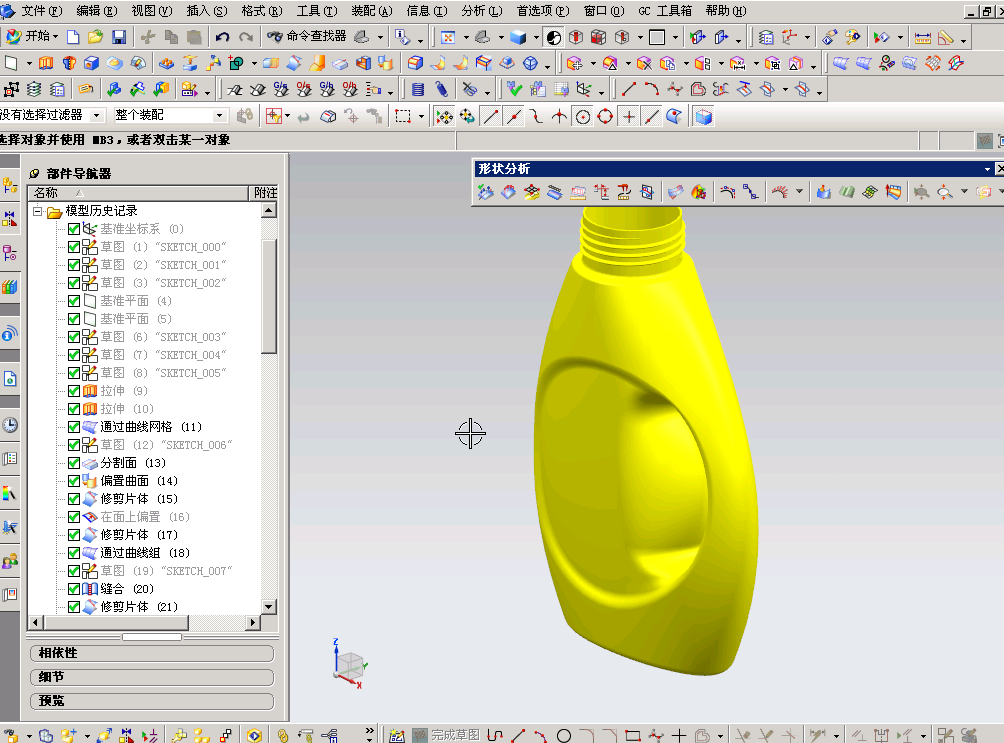This screenshot has width=1004, height=743.
Task: Select the Arc curve tool icon
Action: pyautogui.click(x=652, y=90)
